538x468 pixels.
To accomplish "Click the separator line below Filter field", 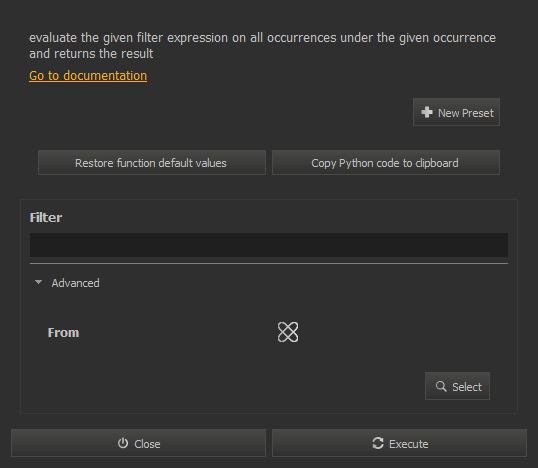I will (269, 264).
